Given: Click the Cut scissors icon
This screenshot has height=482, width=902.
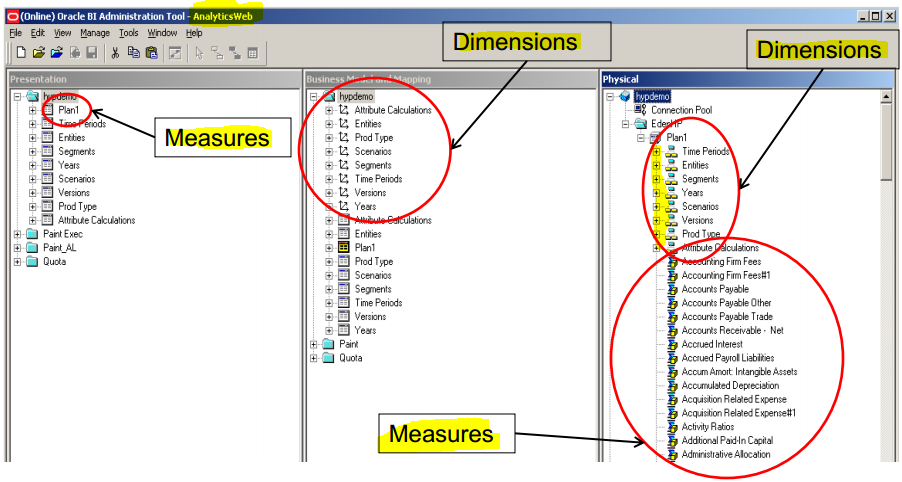Looking at the screenshot, I should tap(115, 53).
